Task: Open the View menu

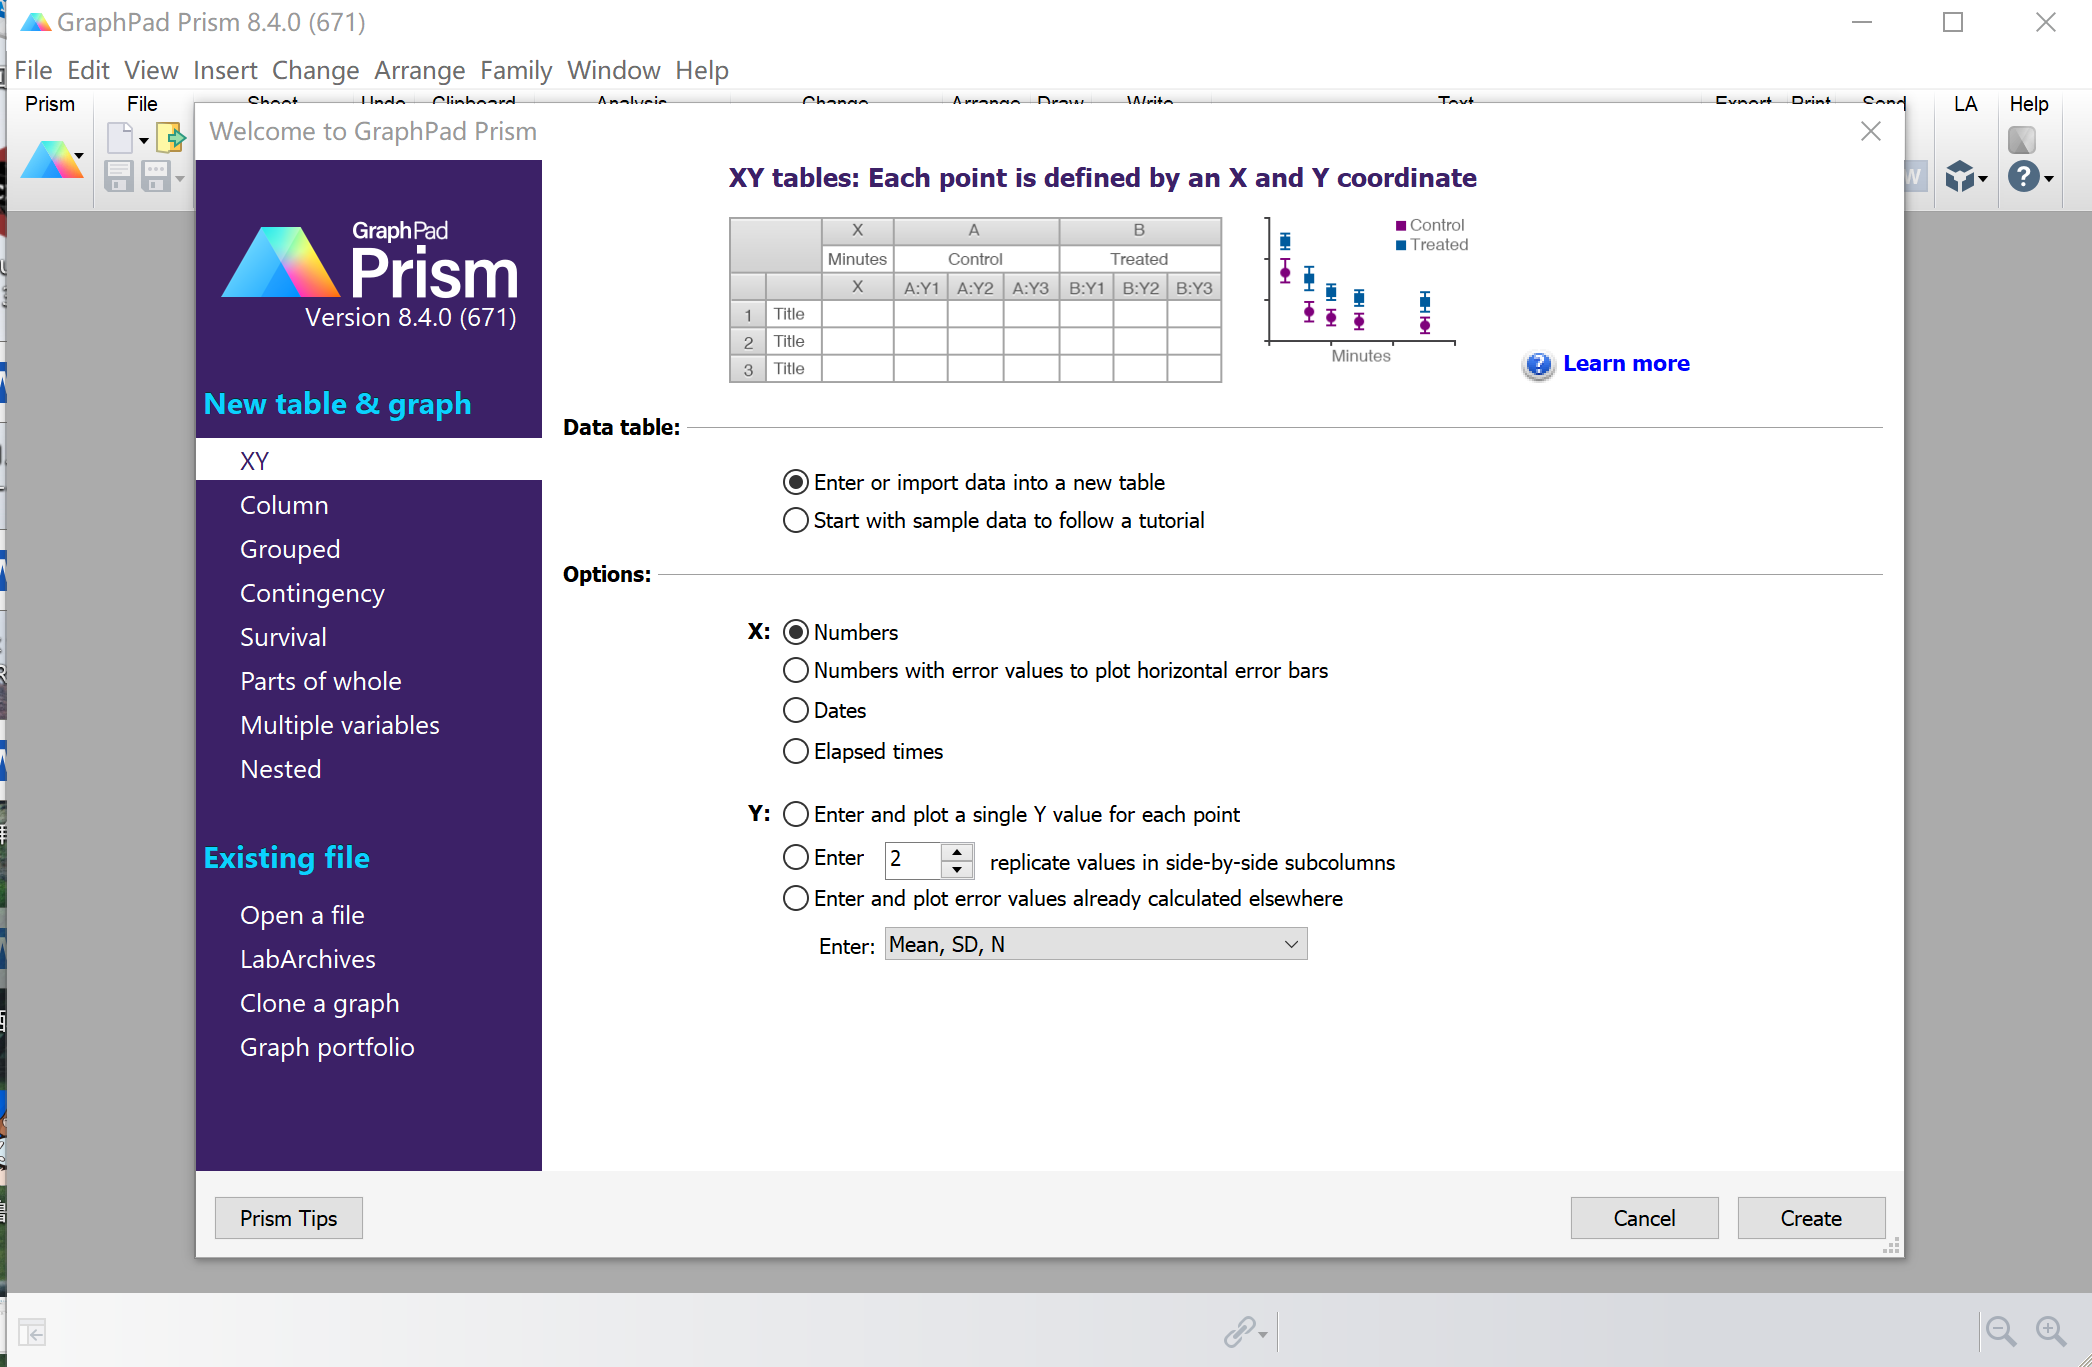Action: (151, 71)
